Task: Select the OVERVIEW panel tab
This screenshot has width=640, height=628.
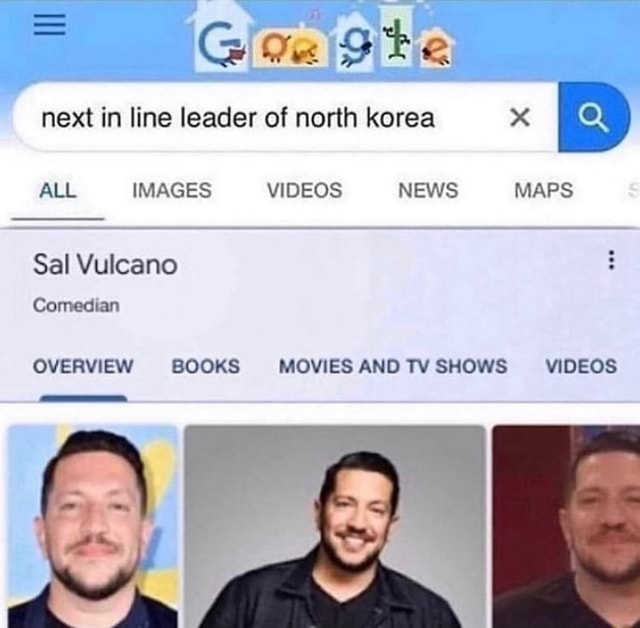Action: tap(83, 366)
